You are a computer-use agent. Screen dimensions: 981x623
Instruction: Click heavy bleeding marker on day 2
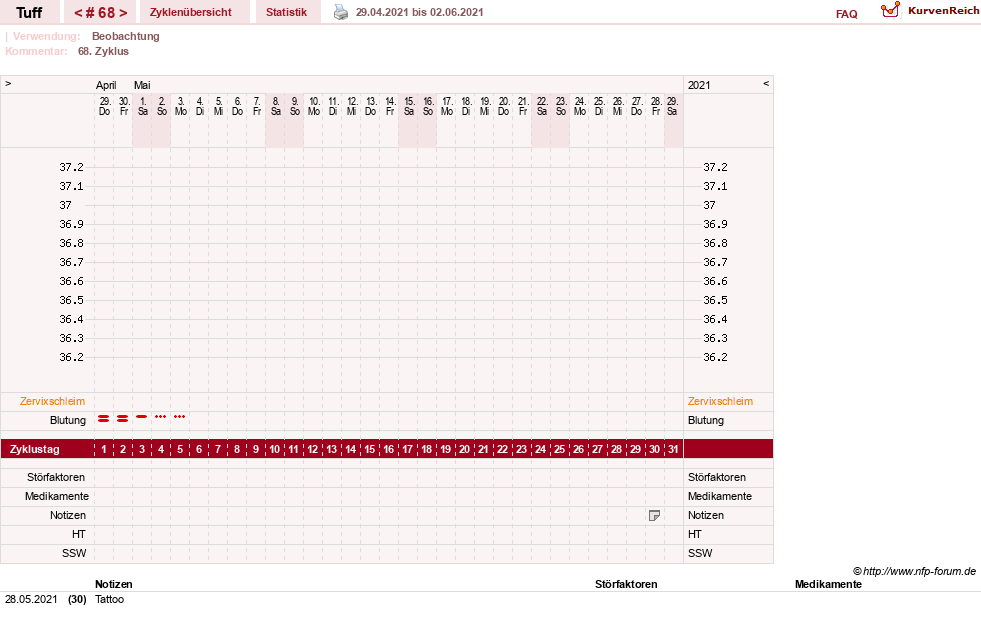123,418
